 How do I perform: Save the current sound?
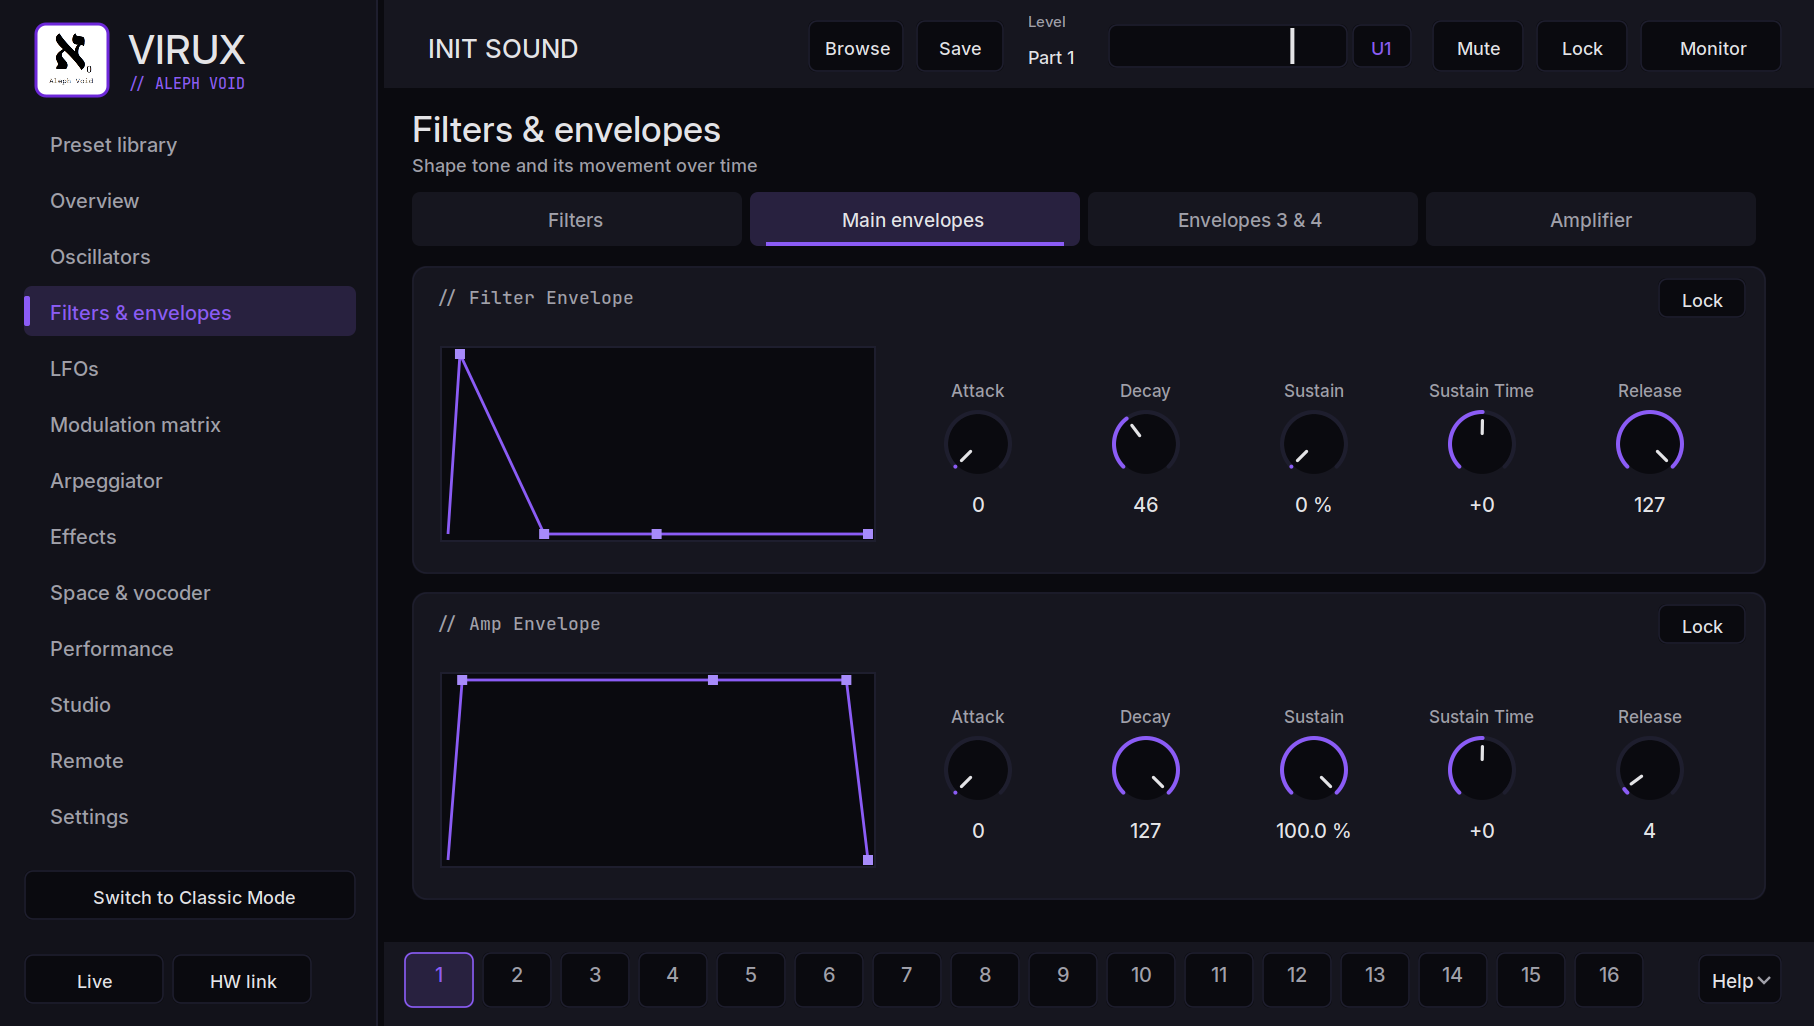click(x=960, y=47)
